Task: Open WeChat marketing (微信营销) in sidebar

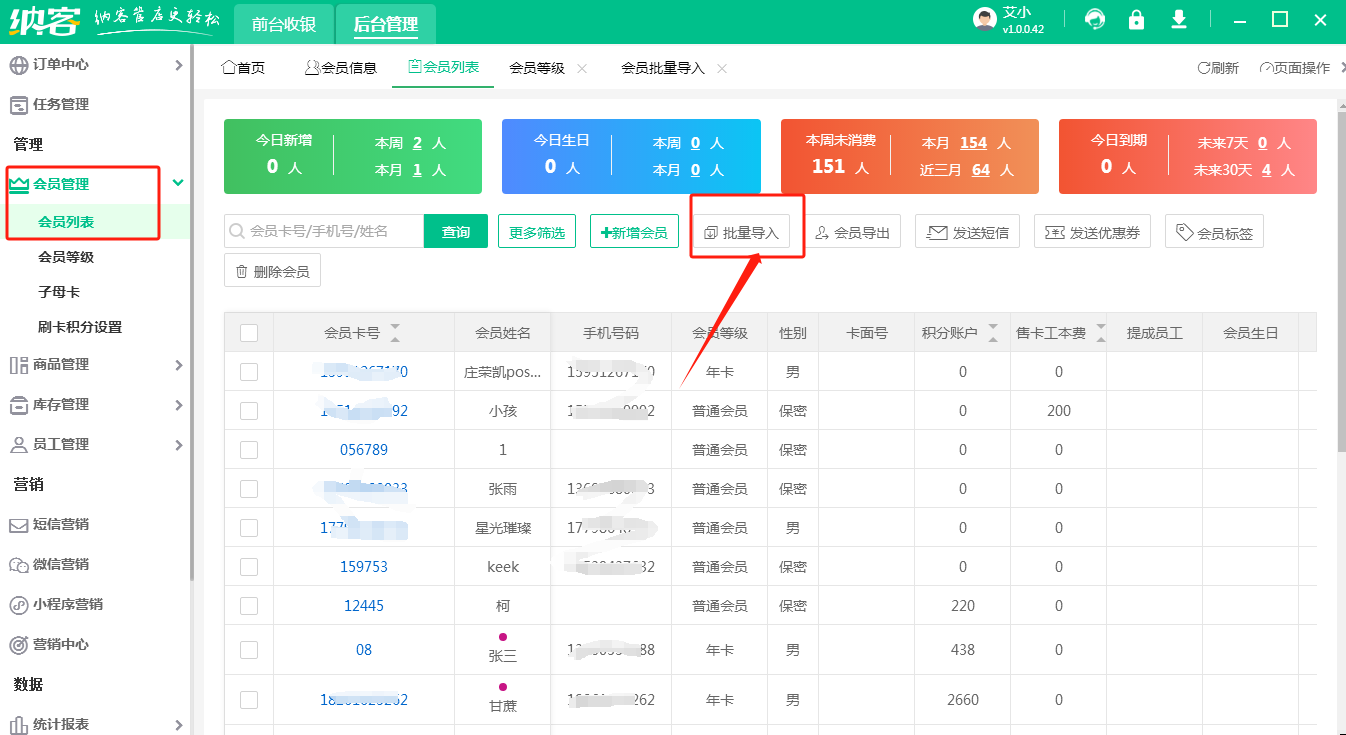Action: point(60,564)
